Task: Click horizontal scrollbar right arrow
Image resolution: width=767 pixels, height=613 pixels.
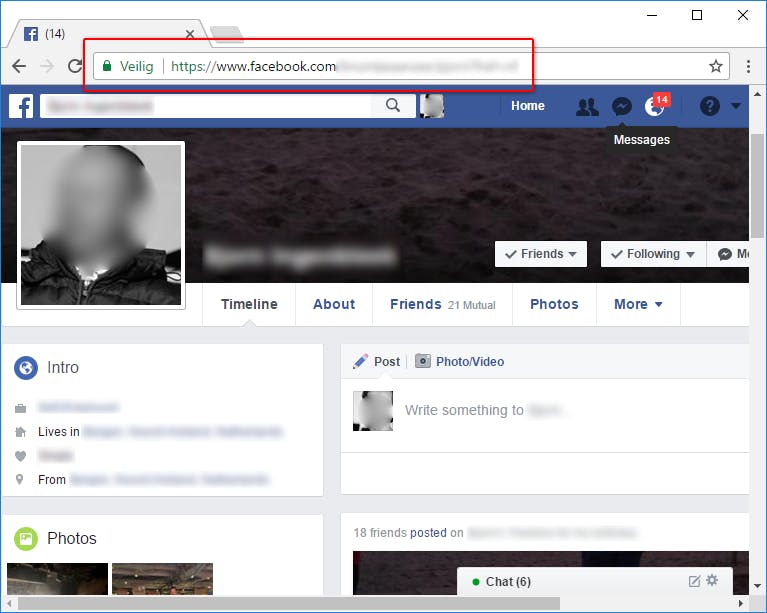Action: pos(741,603)
